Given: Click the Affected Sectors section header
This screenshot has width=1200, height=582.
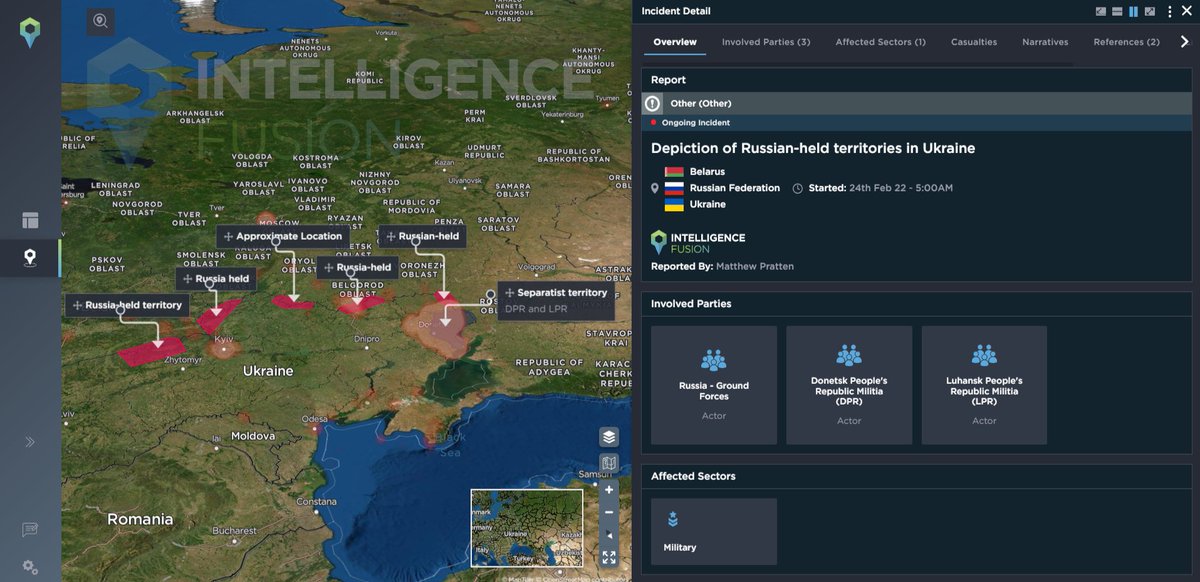Looking at the screenshot, I should coord(693,476).
